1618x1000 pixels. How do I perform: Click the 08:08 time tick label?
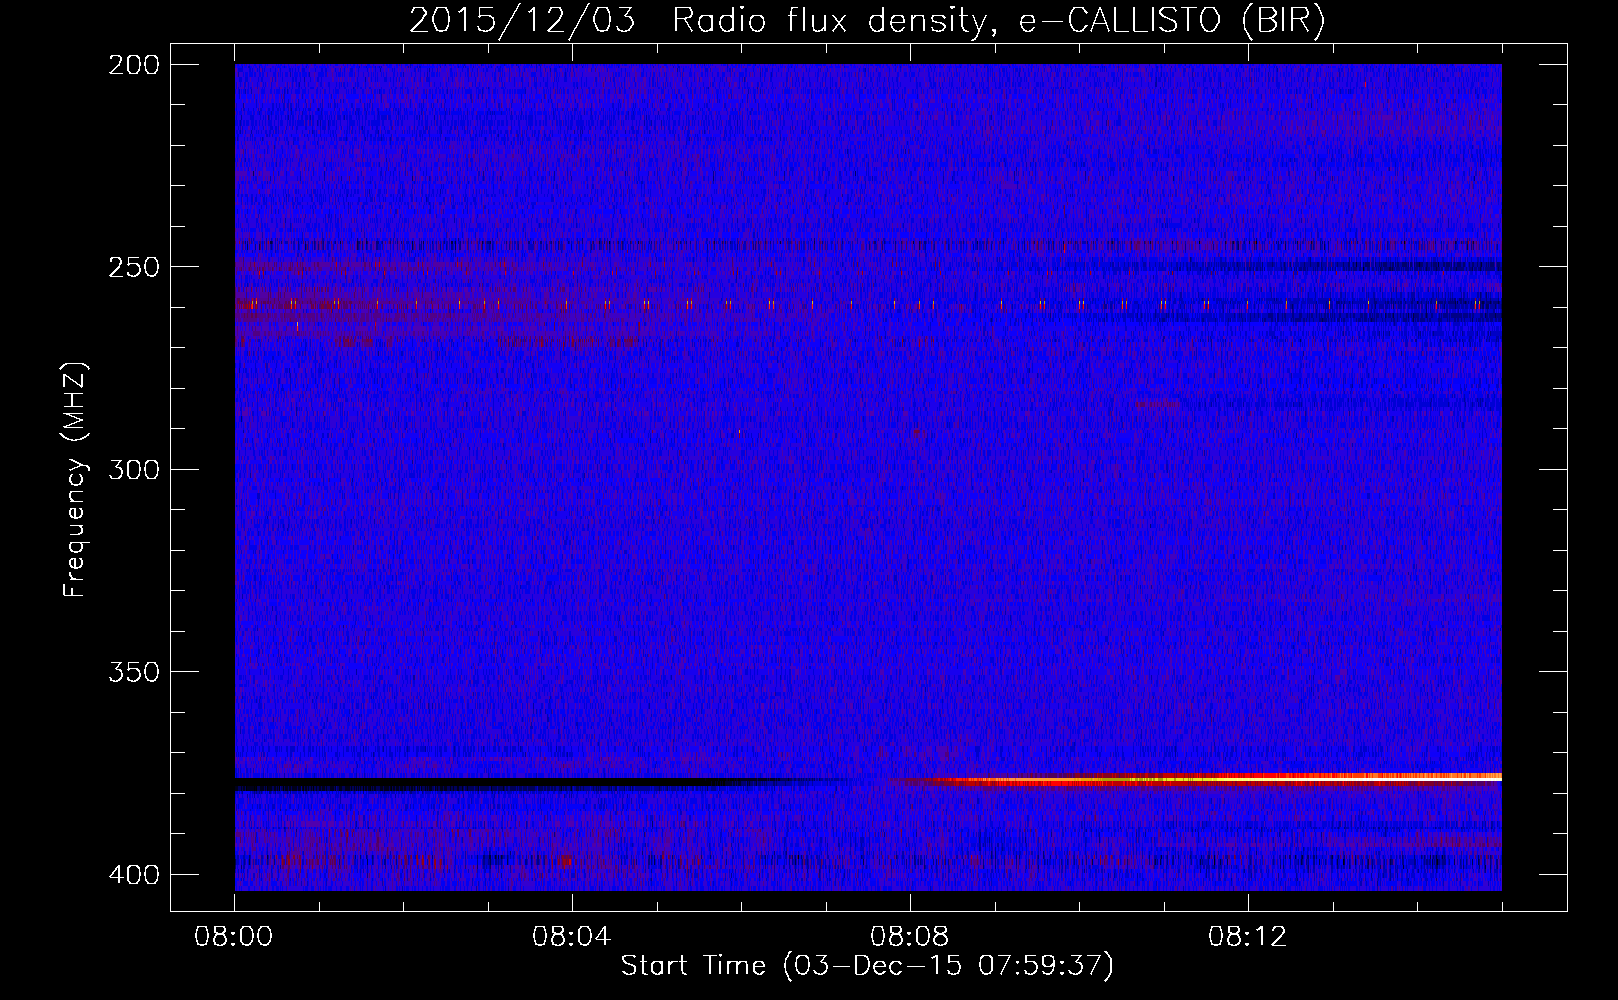(x=910, y=937)
